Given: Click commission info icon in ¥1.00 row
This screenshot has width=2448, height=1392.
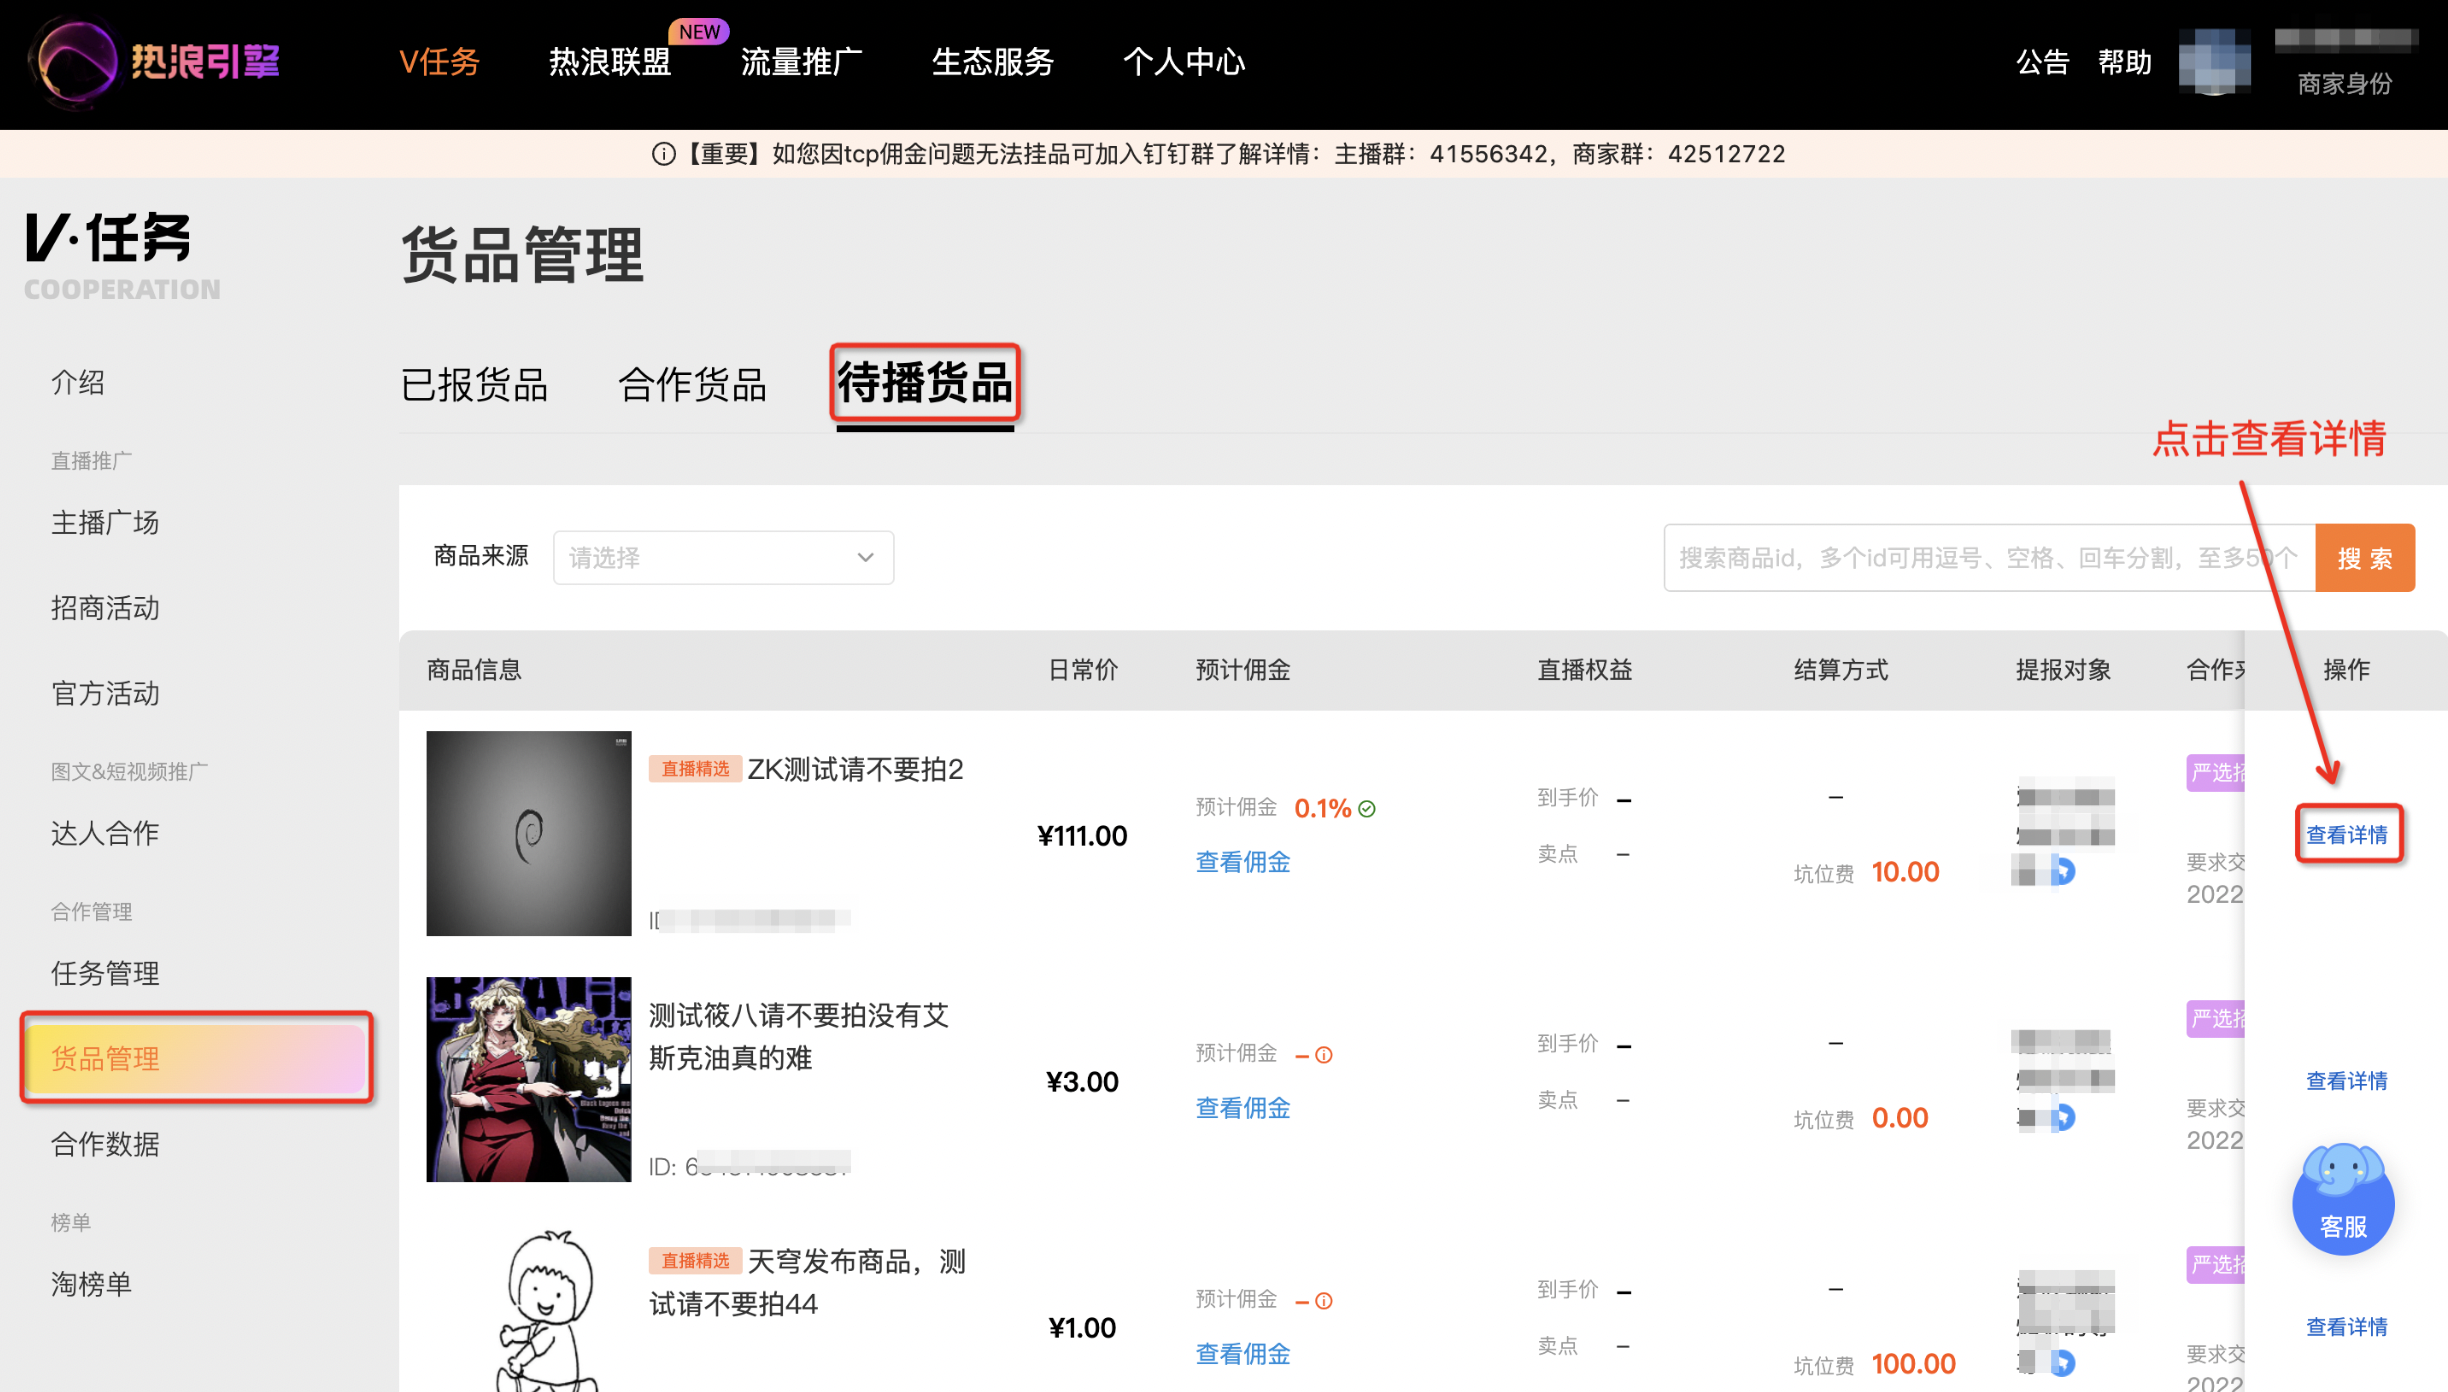Looking at the screenshot, I should pos(1324,1301).
